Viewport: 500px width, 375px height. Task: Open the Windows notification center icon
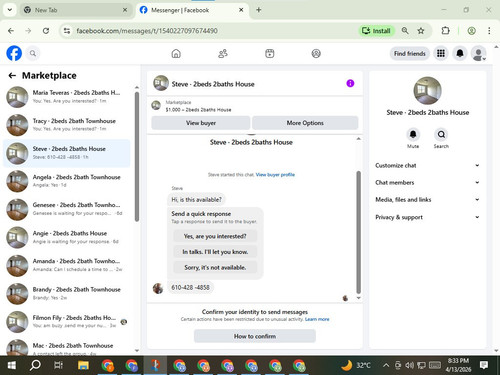pyautogui.click(x=484, y=365)
